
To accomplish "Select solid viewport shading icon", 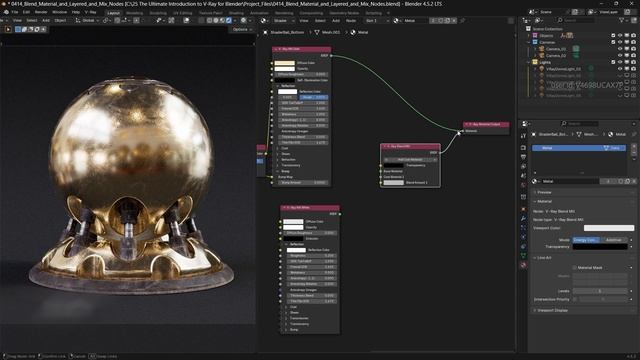I will (x=216, y=20).
